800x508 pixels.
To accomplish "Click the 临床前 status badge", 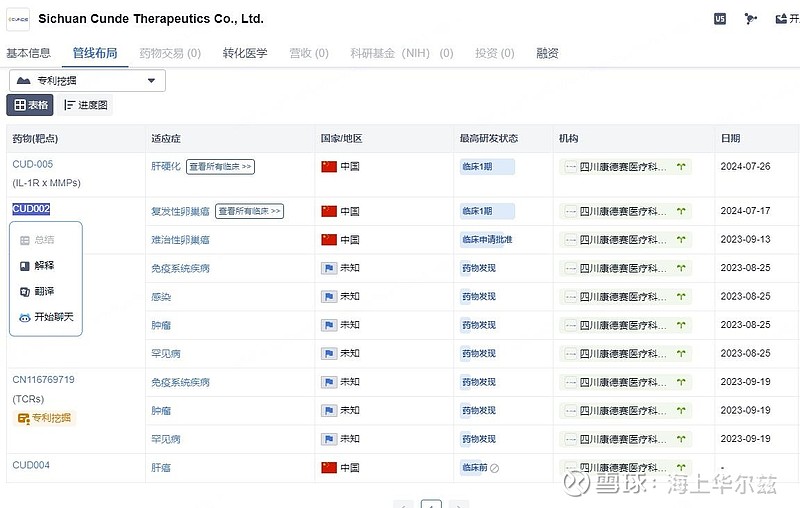I will tap(474, 467).
